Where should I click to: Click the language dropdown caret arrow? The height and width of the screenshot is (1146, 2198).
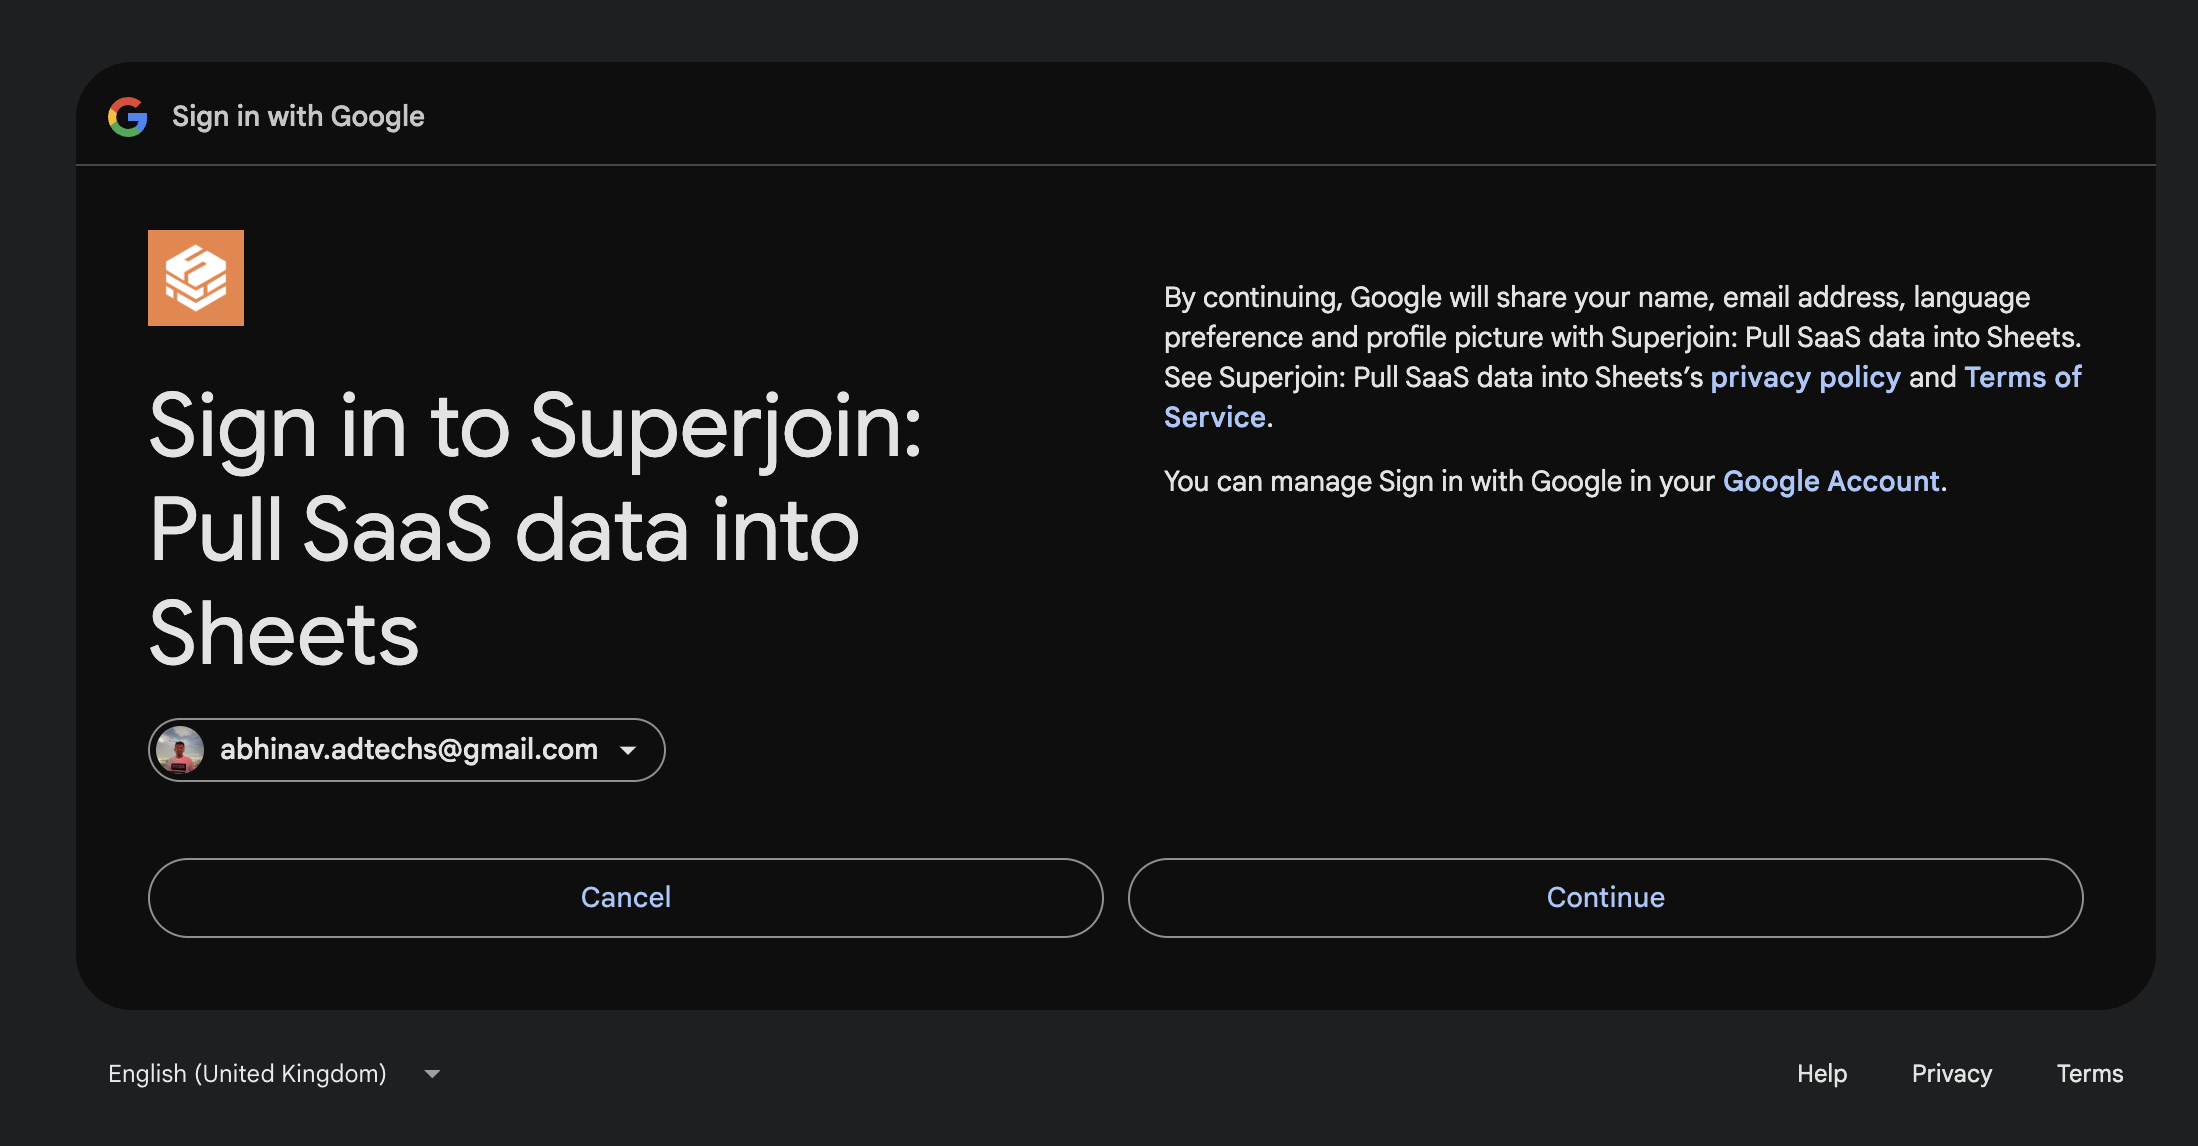click(432, 1074)
